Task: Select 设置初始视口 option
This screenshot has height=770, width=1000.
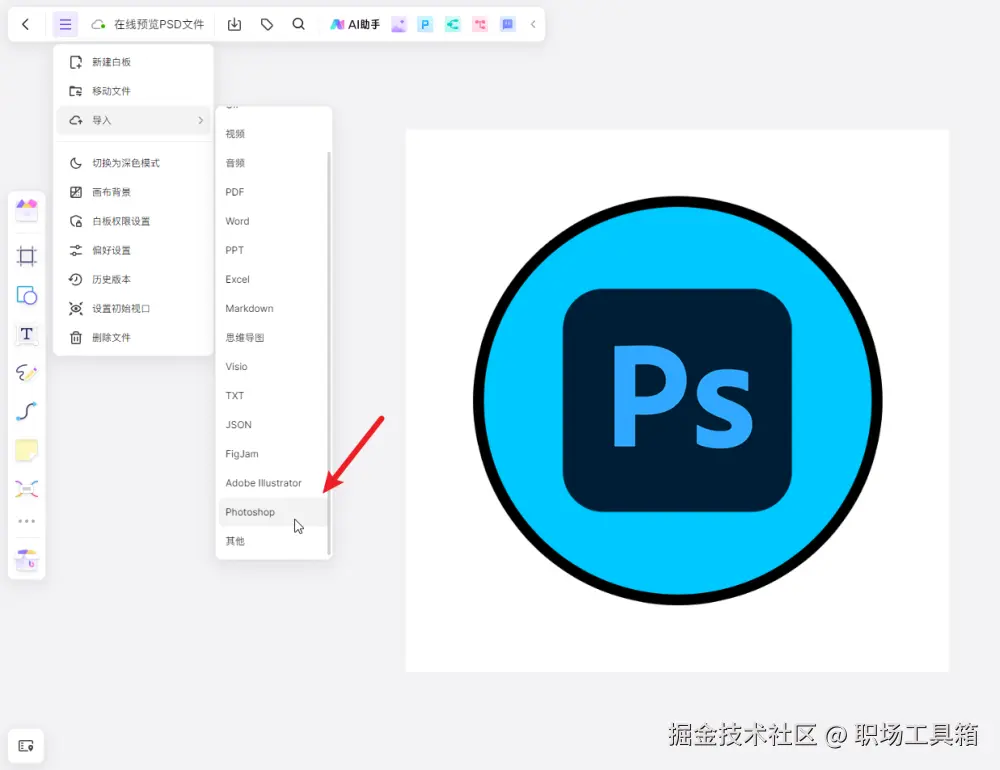Action: 133,309
